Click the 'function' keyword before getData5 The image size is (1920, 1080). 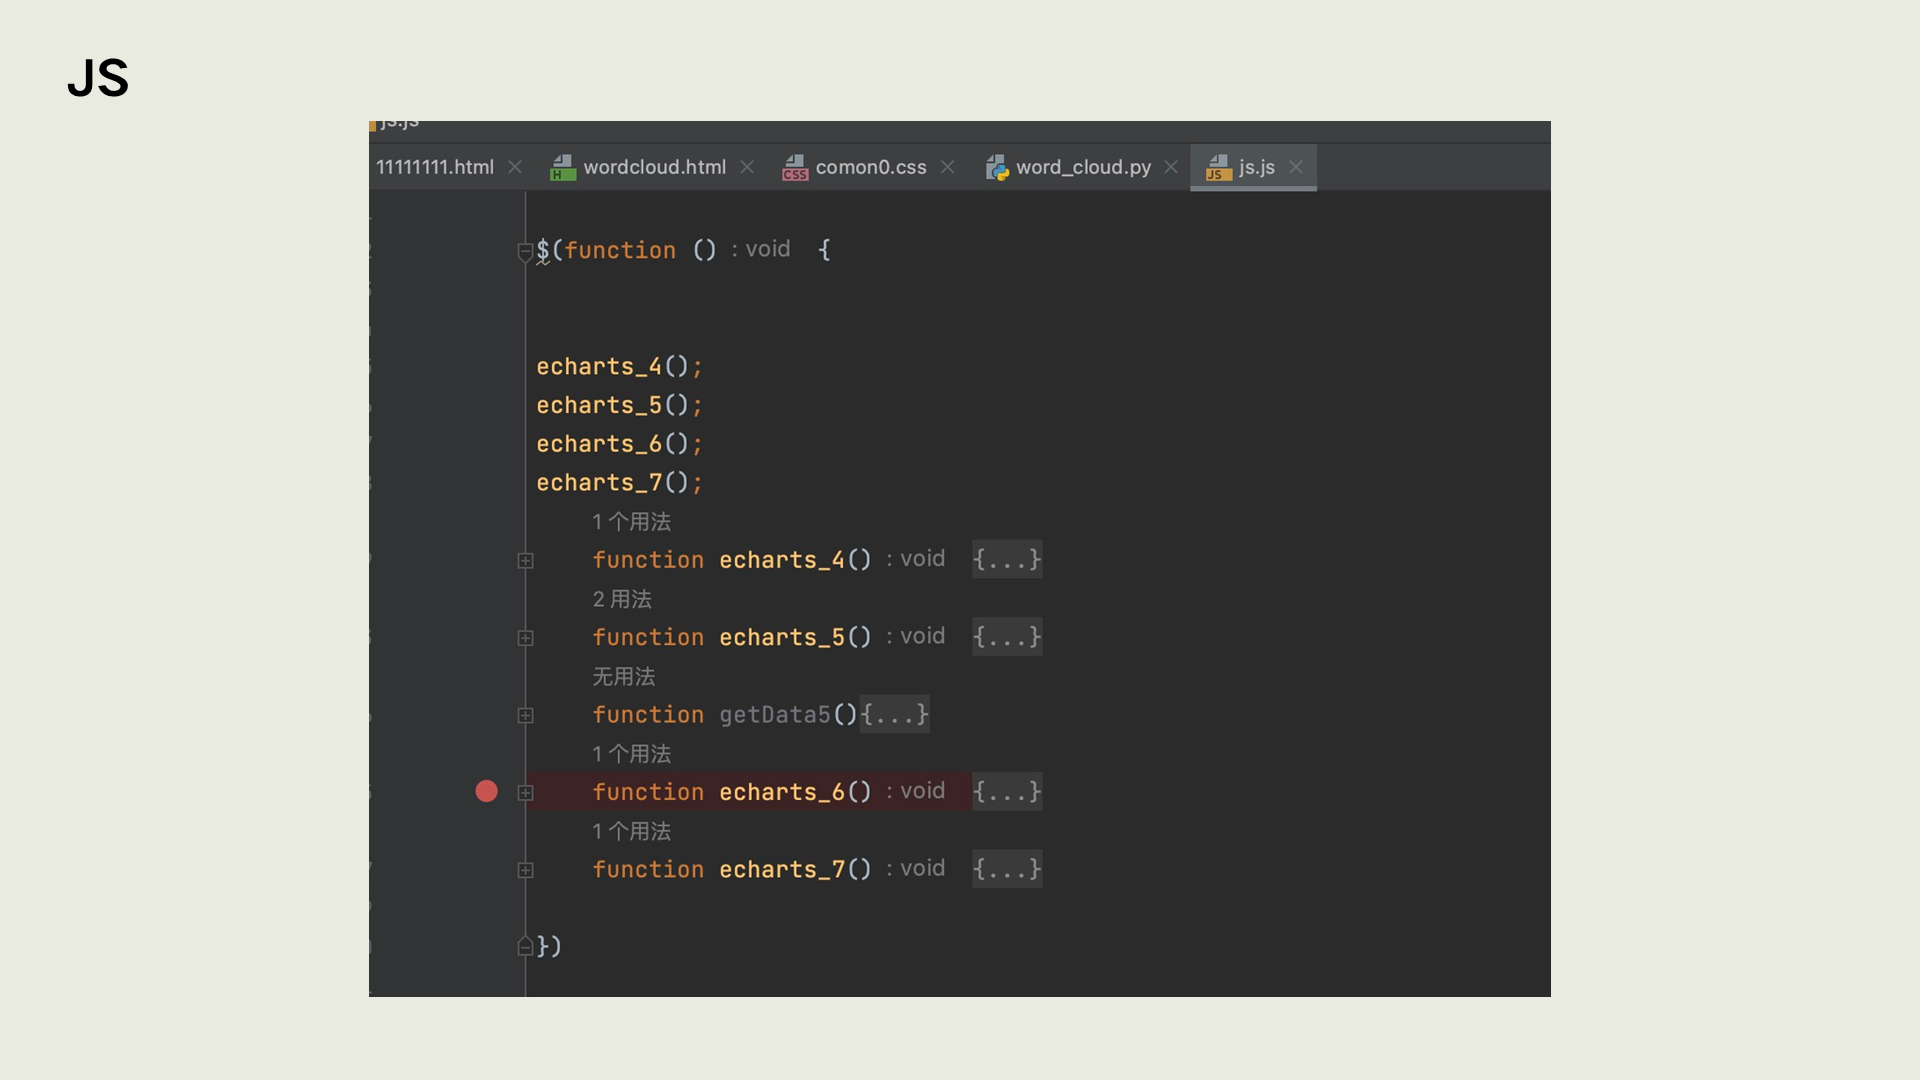click(648, 715)
